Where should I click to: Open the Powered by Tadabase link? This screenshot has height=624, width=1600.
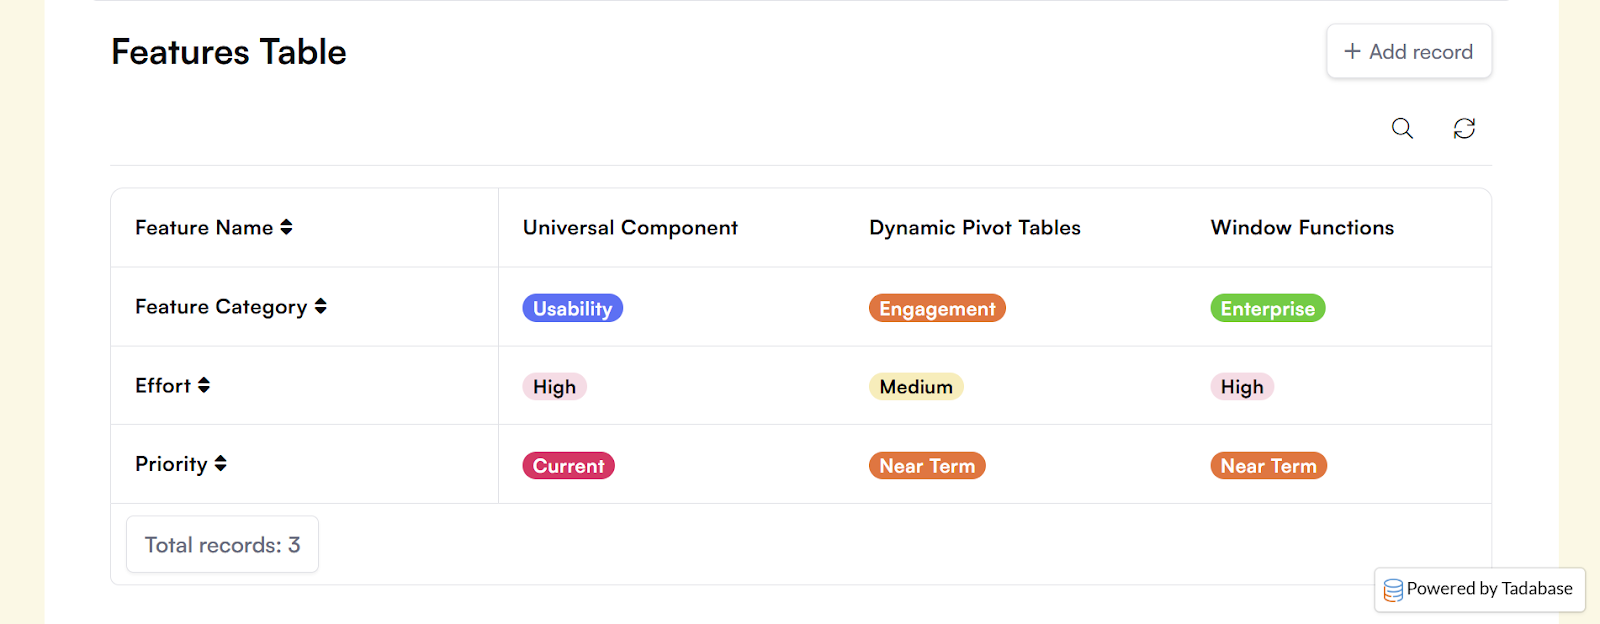pyautogui.click(x=1489, y=589)
